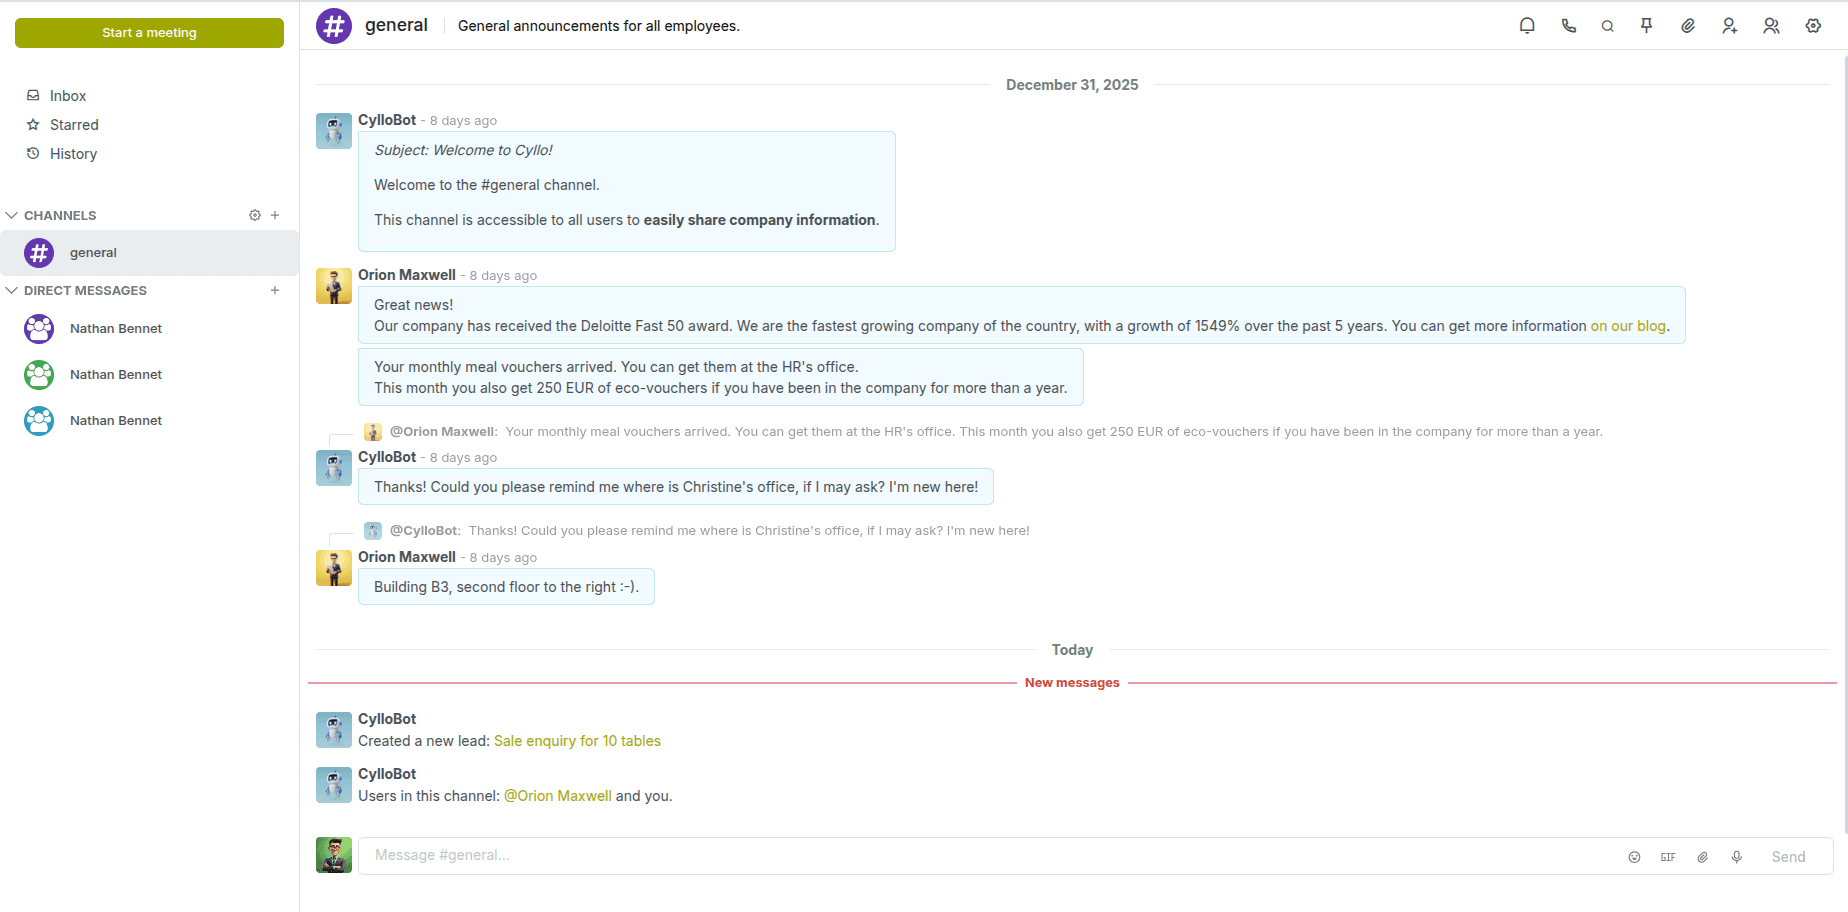Show pinned messages with pin icon
Image resolution: width=1848 pixels, height=912 pixels.
point(1647,26)
